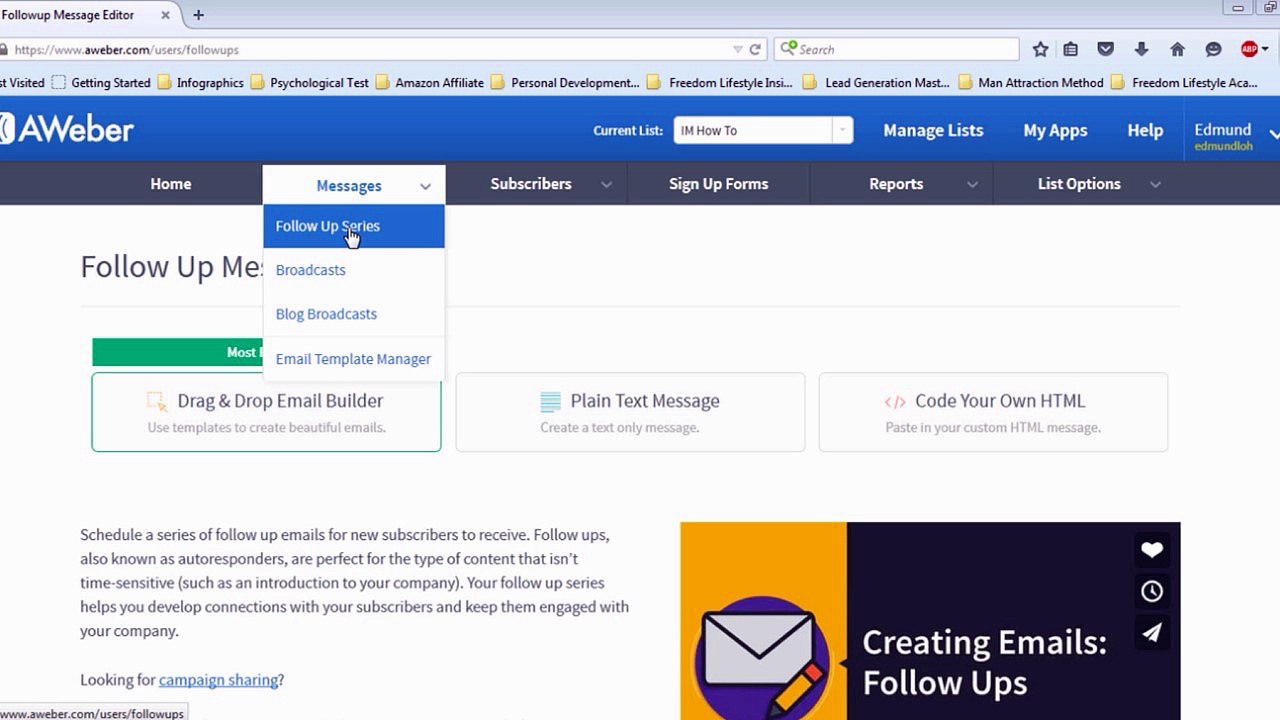The height and width of the screenshot is (720, 1280).
Task: Open Amazon Affiliate bookmark folder
Action: point(430,83)
